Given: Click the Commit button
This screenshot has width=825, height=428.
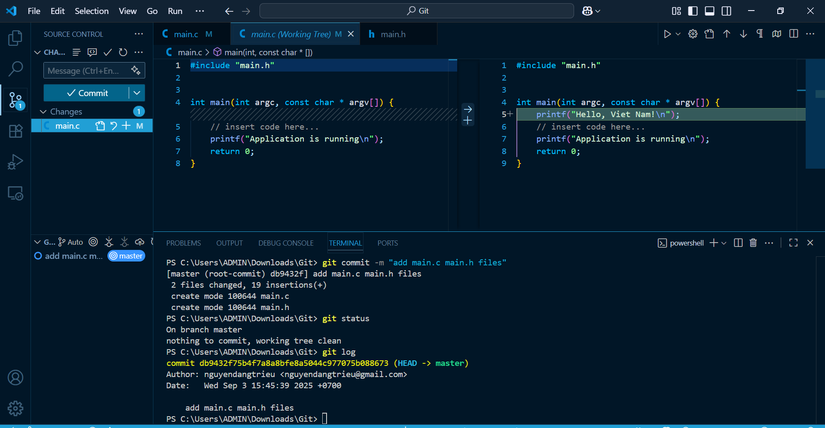Looking at the screenshot, I should click(x=86, y=93).
